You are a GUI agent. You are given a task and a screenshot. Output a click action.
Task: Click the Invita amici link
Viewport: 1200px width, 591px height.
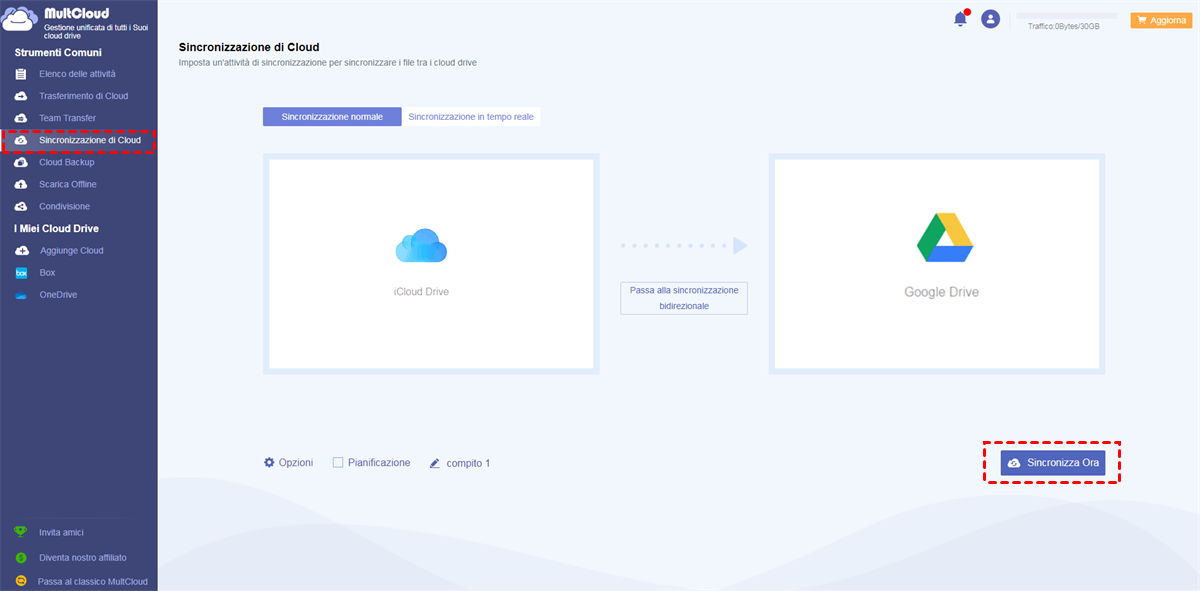tap(61, 533)
